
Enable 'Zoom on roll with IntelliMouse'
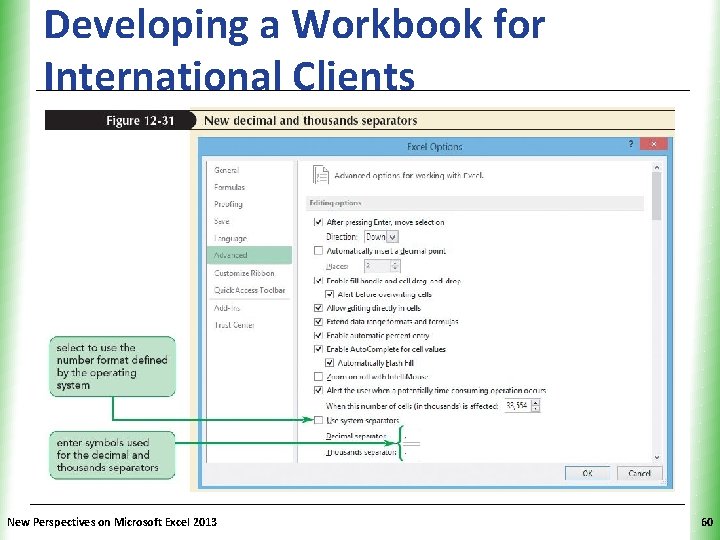click(318, 377)
